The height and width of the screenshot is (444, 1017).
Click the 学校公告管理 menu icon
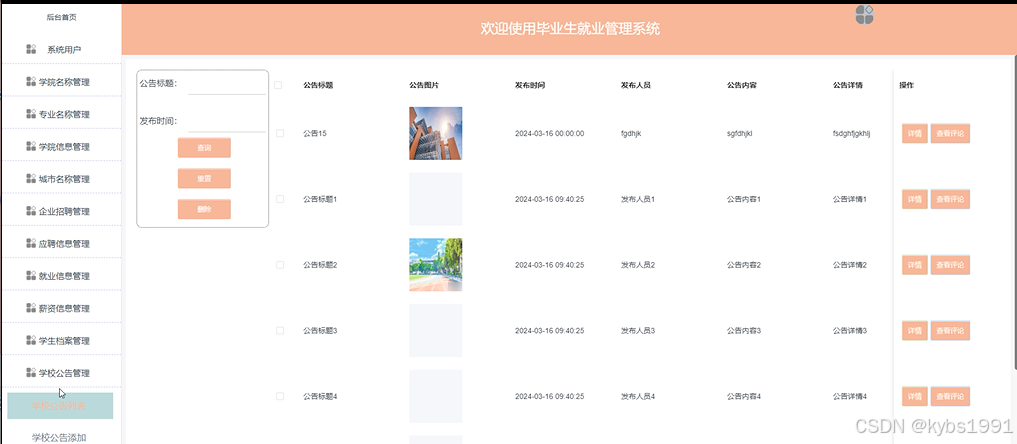point(30,373)
